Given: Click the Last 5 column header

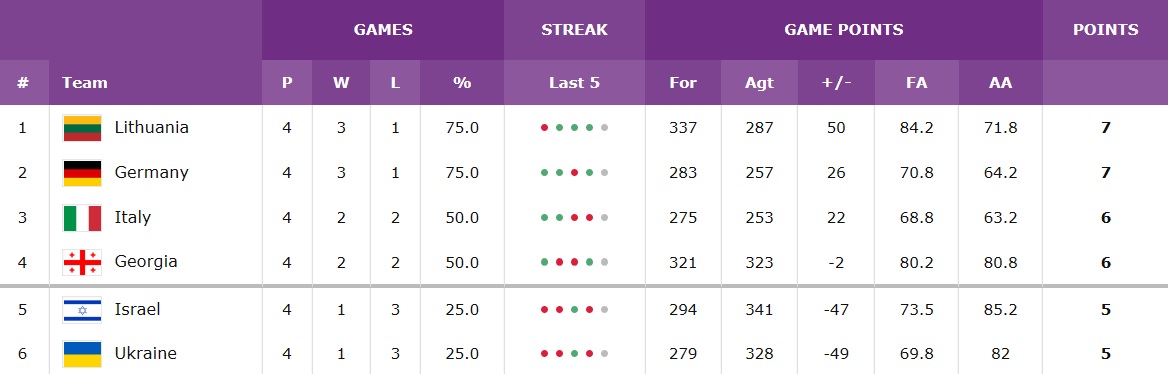Looking at the screenshot, I should (574, 83).
